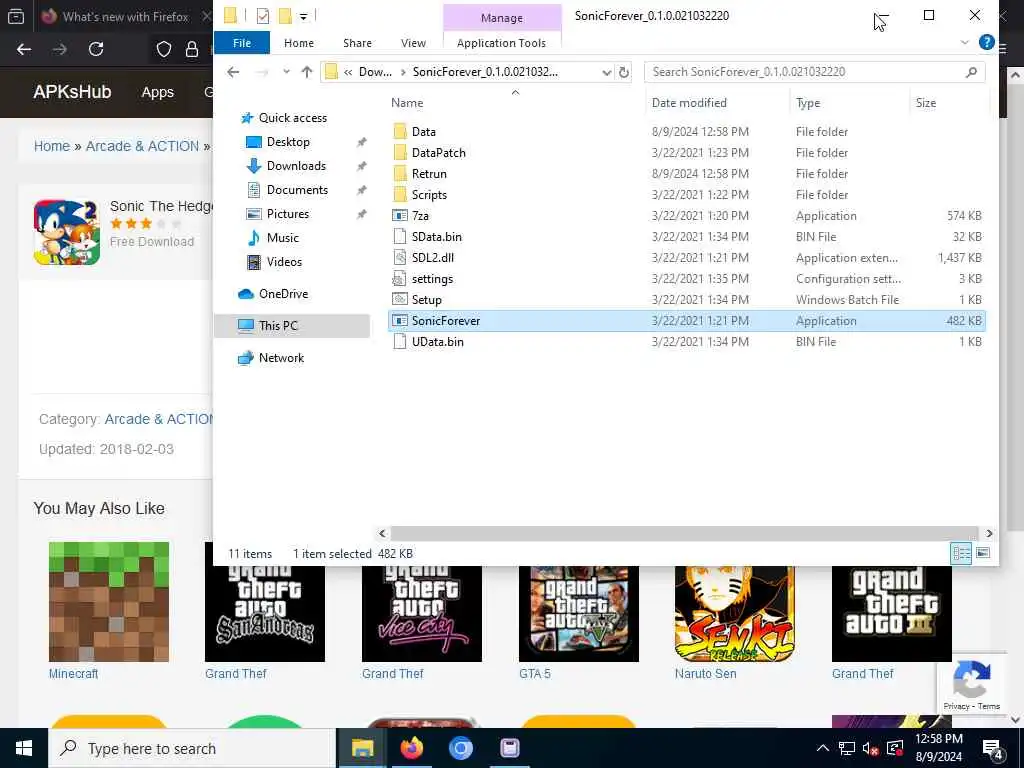The height and width of the screenshot is (768, 1024).
Task: Open the Application Tools tab
Action: (x=501, y=43)
